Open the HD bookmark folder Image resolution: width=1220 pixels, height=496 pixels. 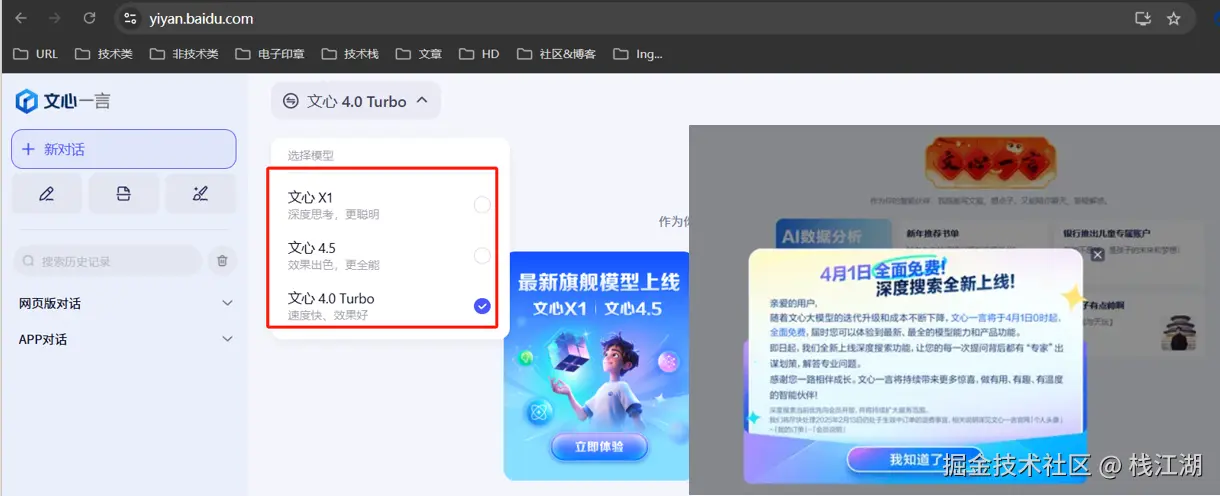pos(479,54)
